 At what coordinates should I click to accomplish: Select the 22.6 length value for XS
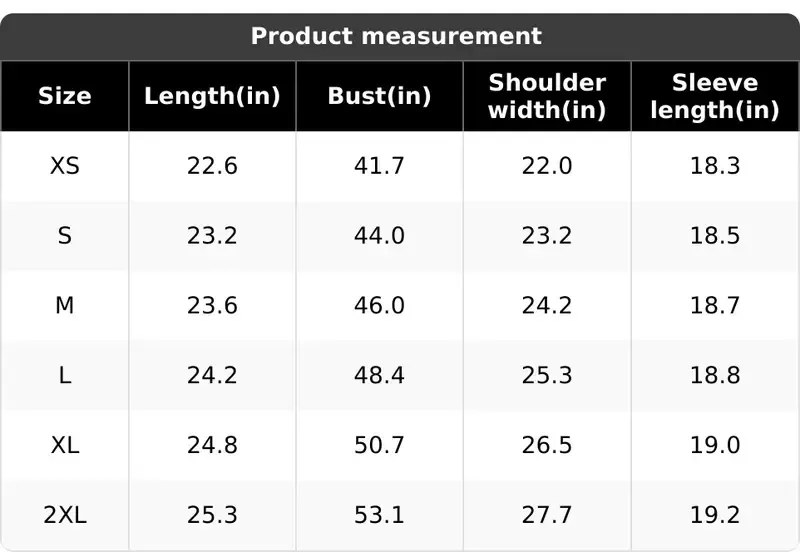(212, 166)
